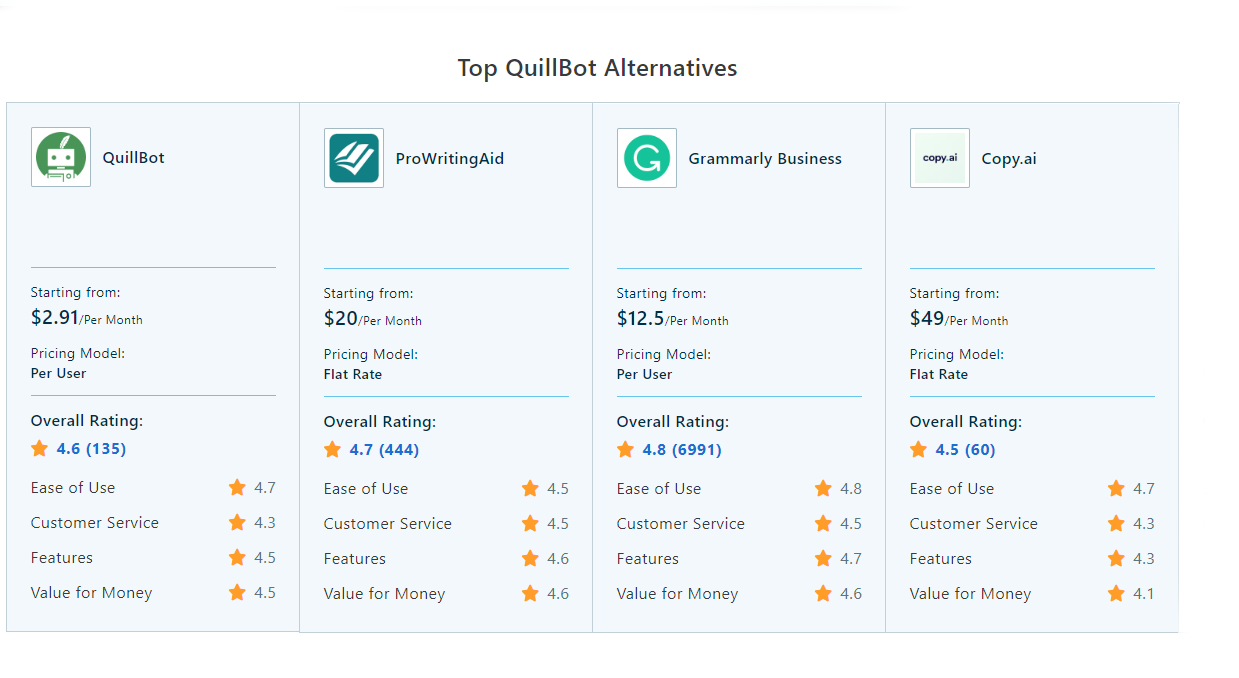Viewport: 1239px width, 678px height.
Task: Click QuillBot's 4.6 (135) rating link
Action: tap(91, 449)
